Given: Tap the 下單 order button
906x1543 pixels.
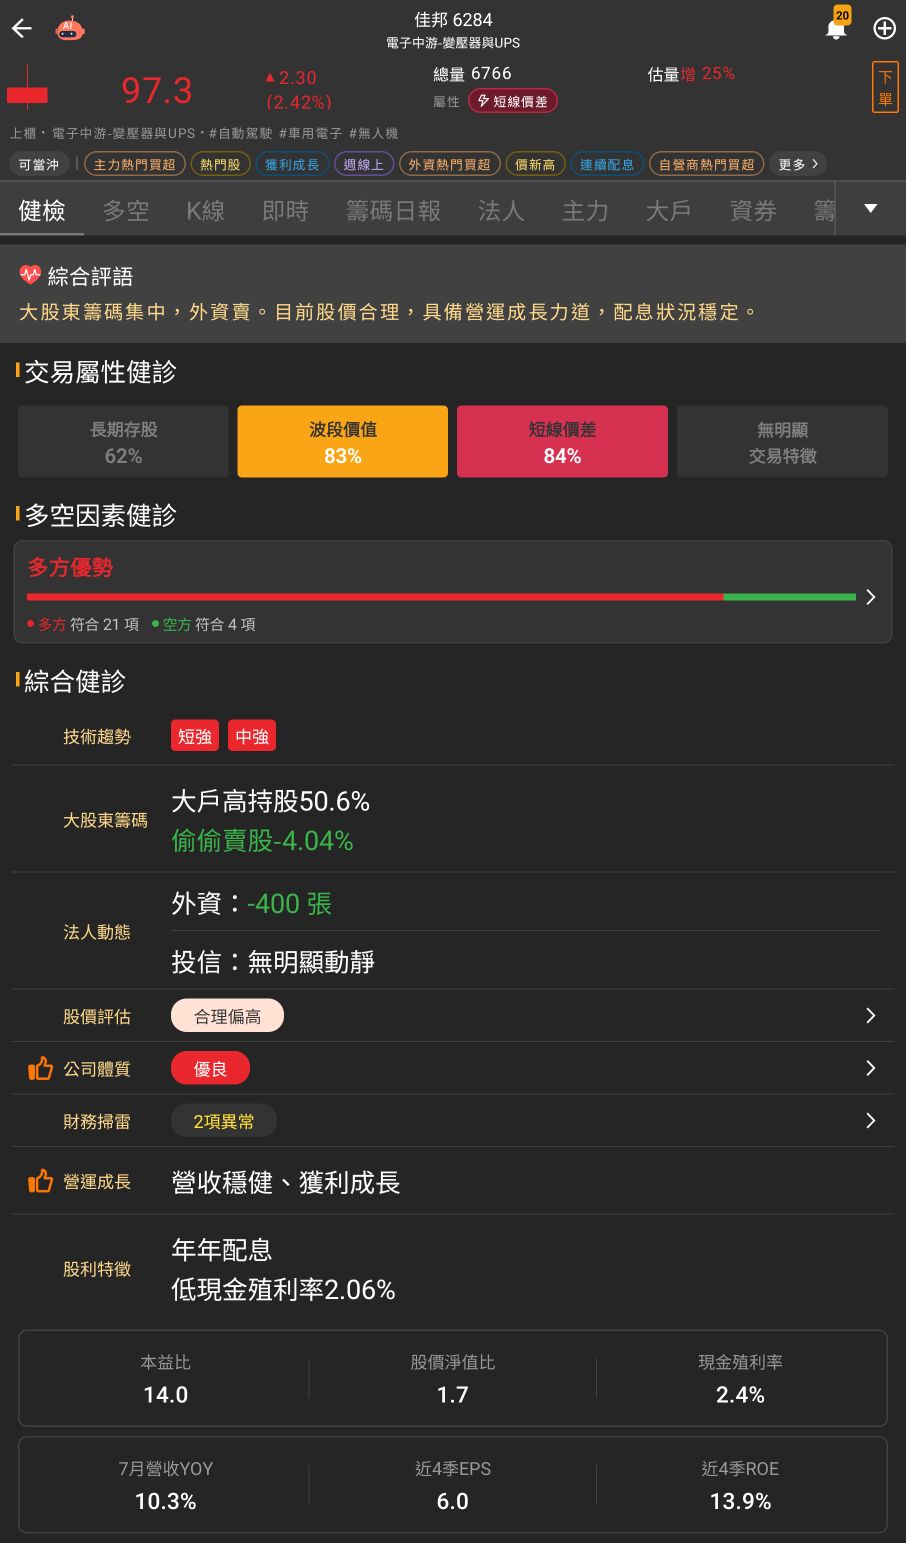Looking at the screenshot, I should coord(885,88).
